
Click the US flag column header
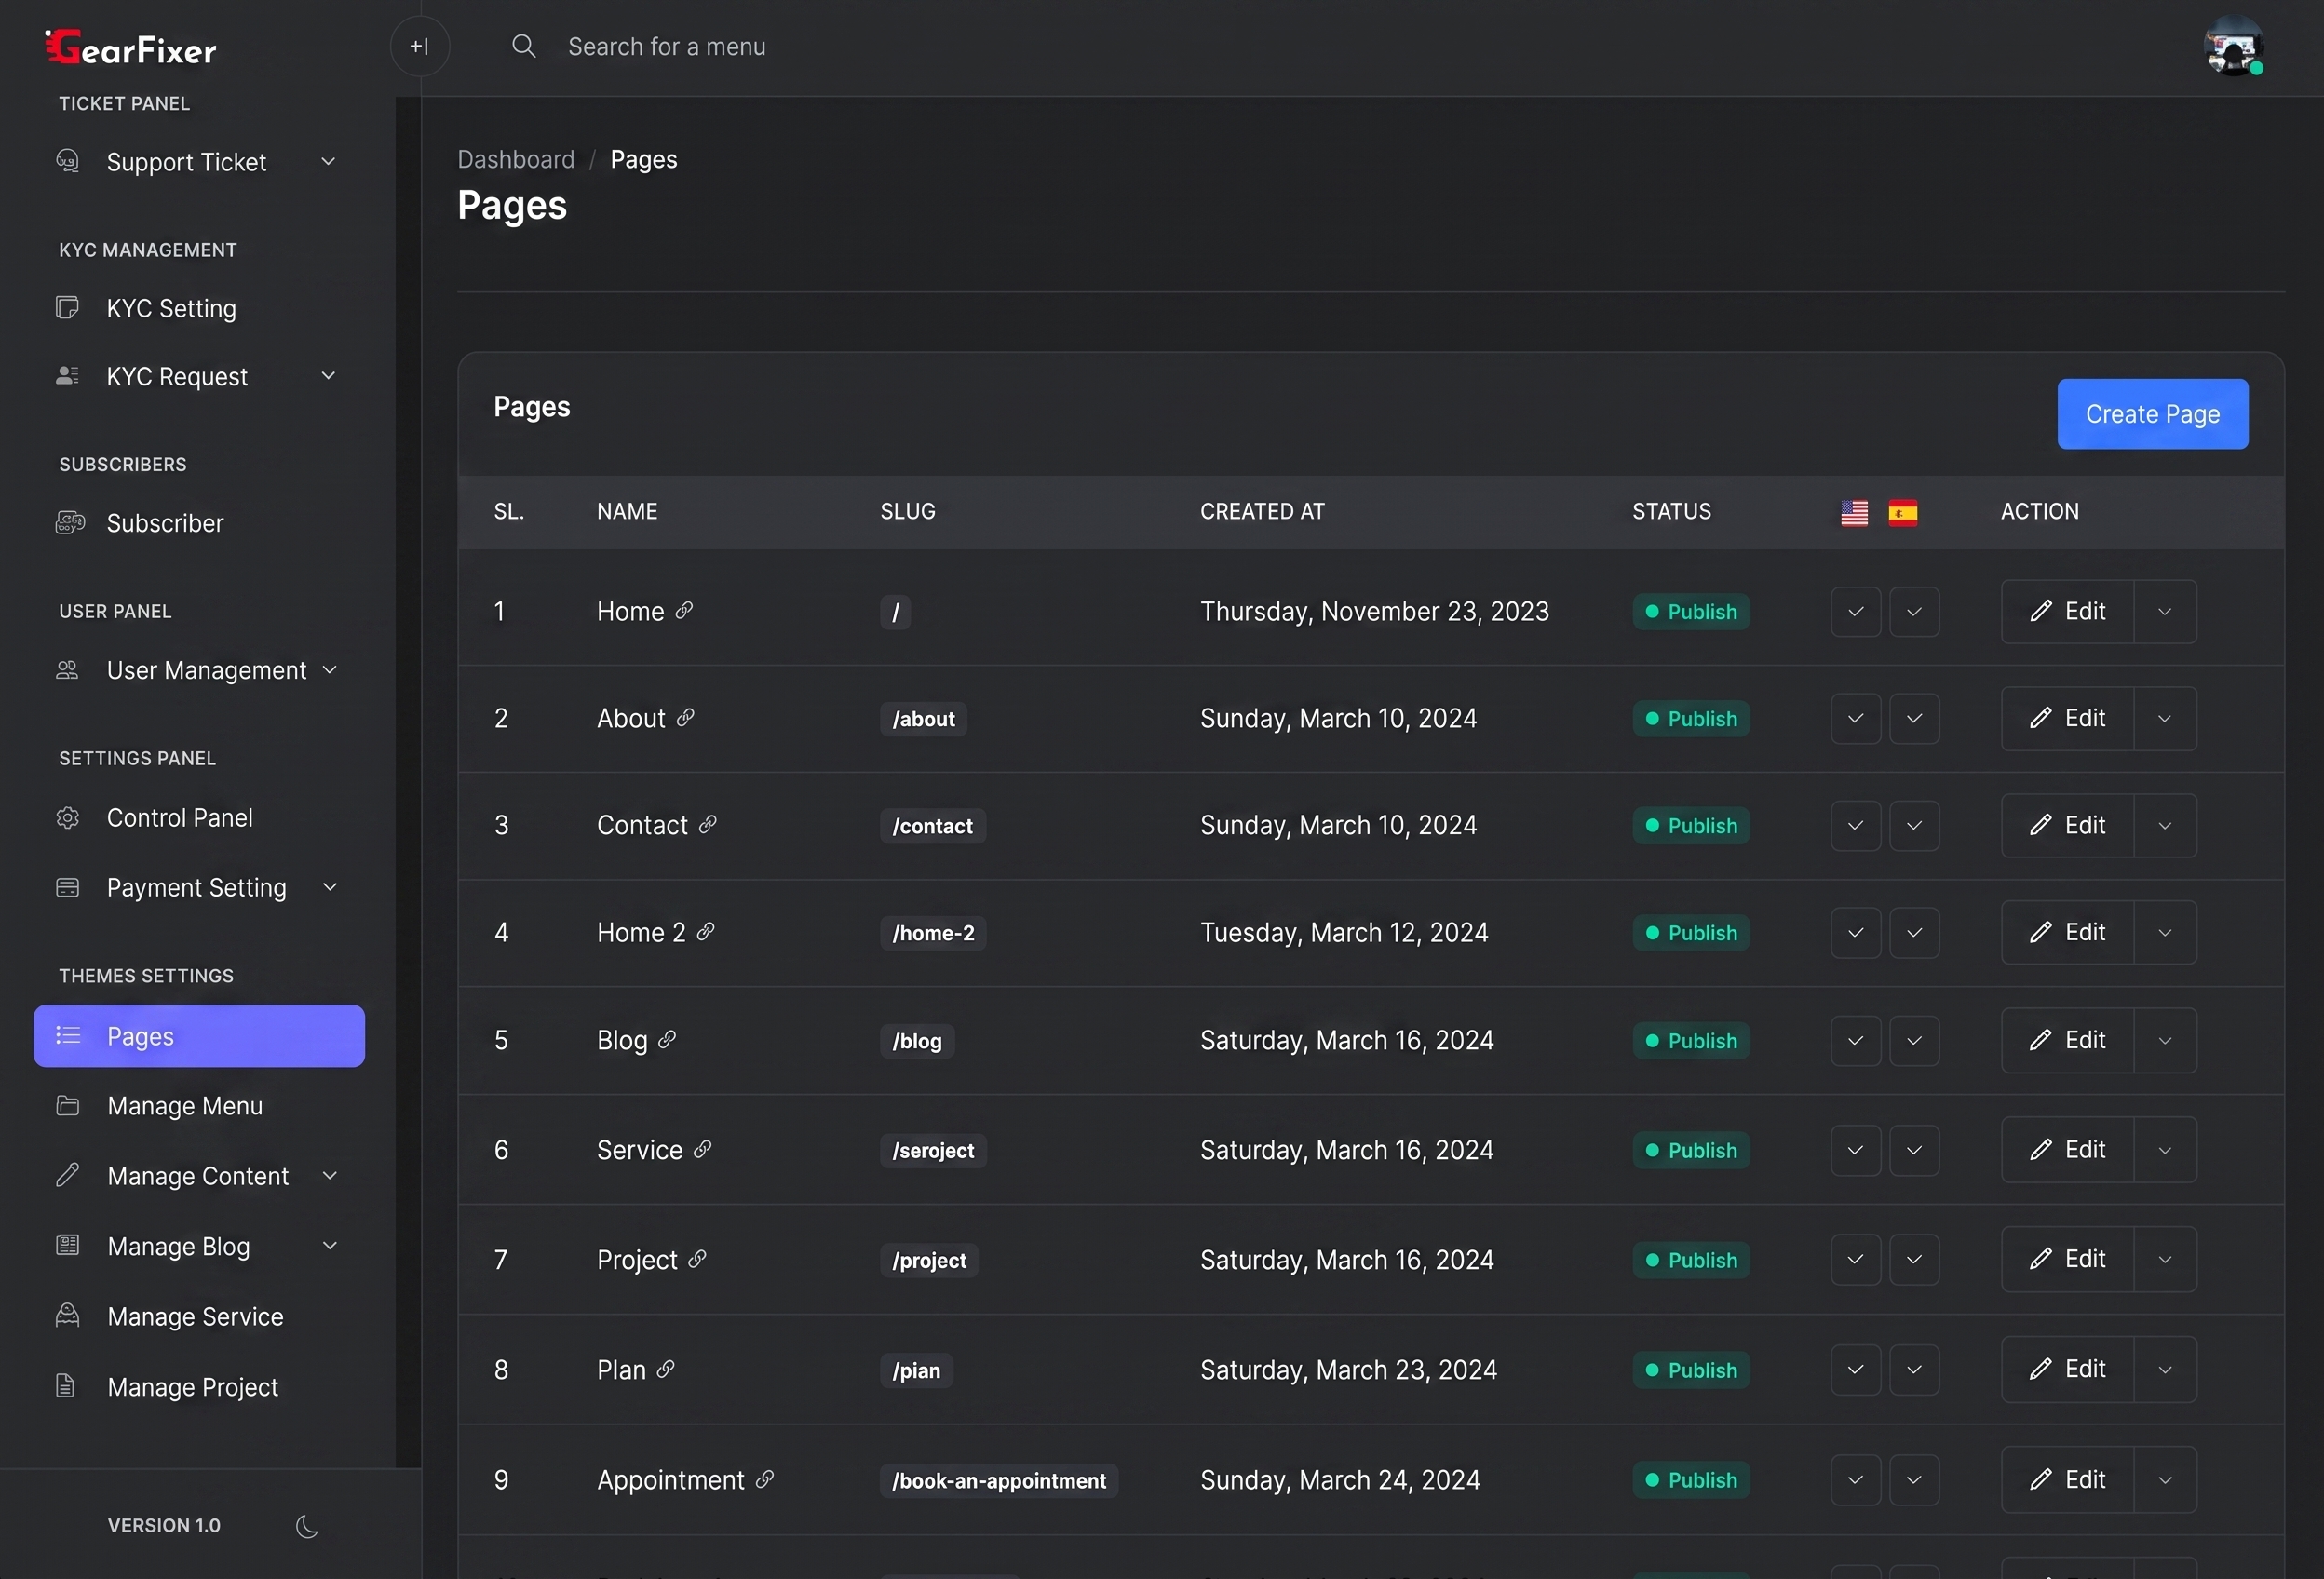[1854, 512]
